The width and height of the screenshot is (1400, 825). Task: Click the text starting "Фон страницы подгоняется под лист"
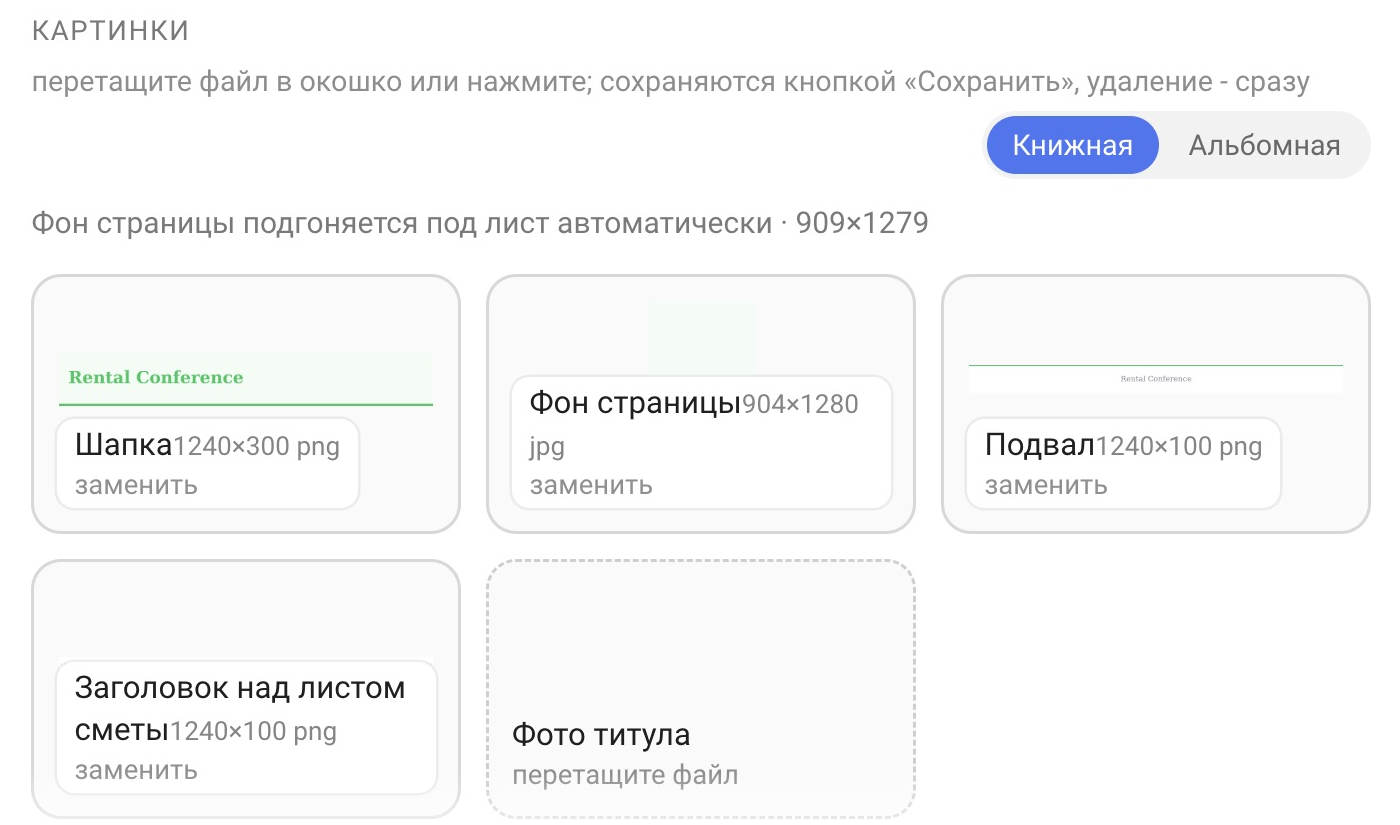coord(480,223)
